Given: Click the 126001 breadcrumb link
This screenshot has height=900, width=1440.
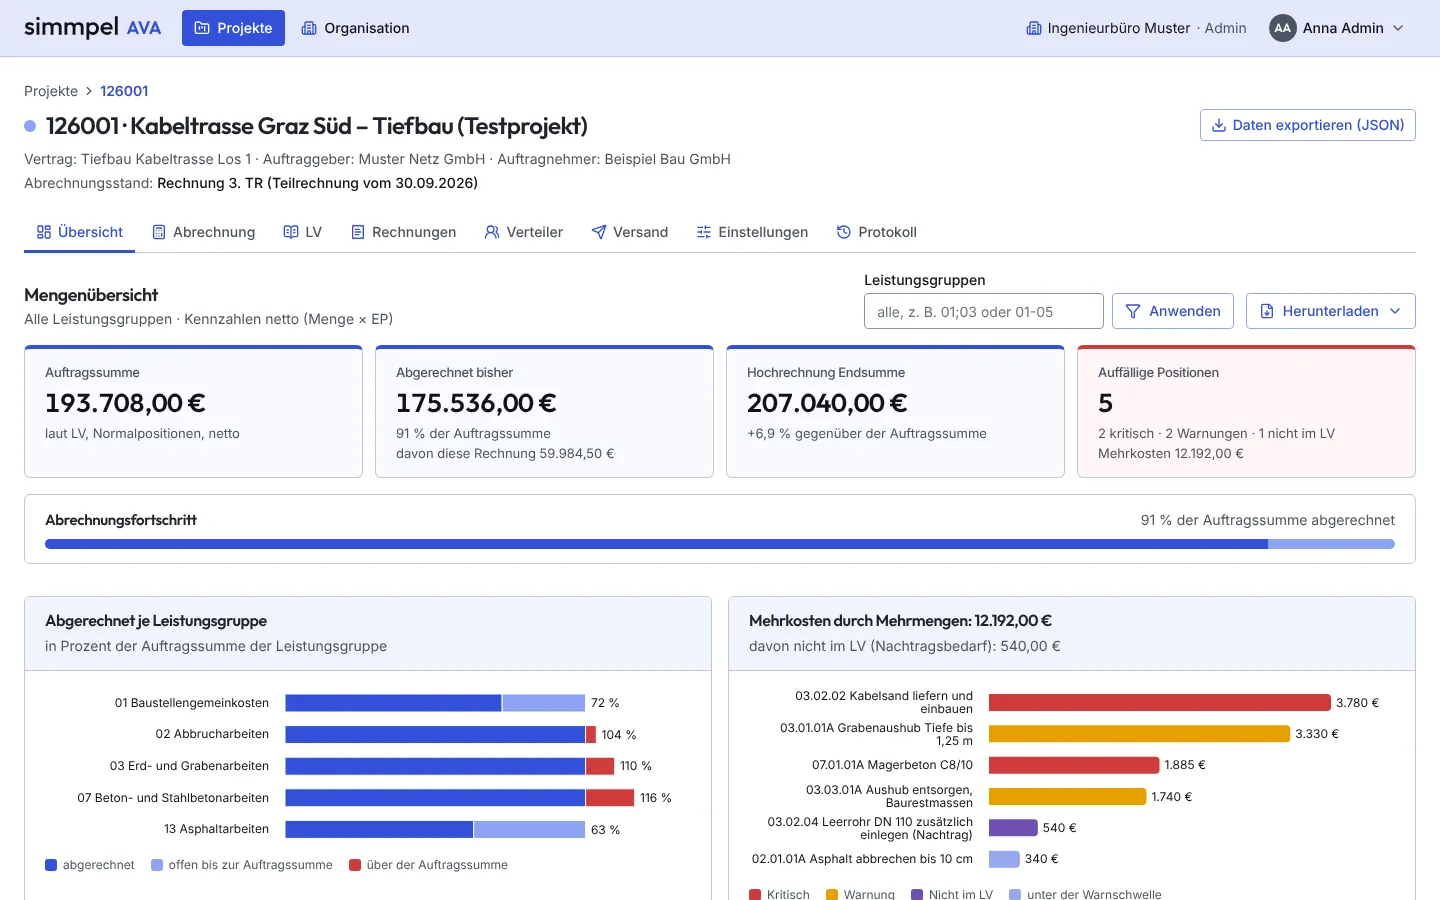Looking at the screenshot, I should [124, 91].
